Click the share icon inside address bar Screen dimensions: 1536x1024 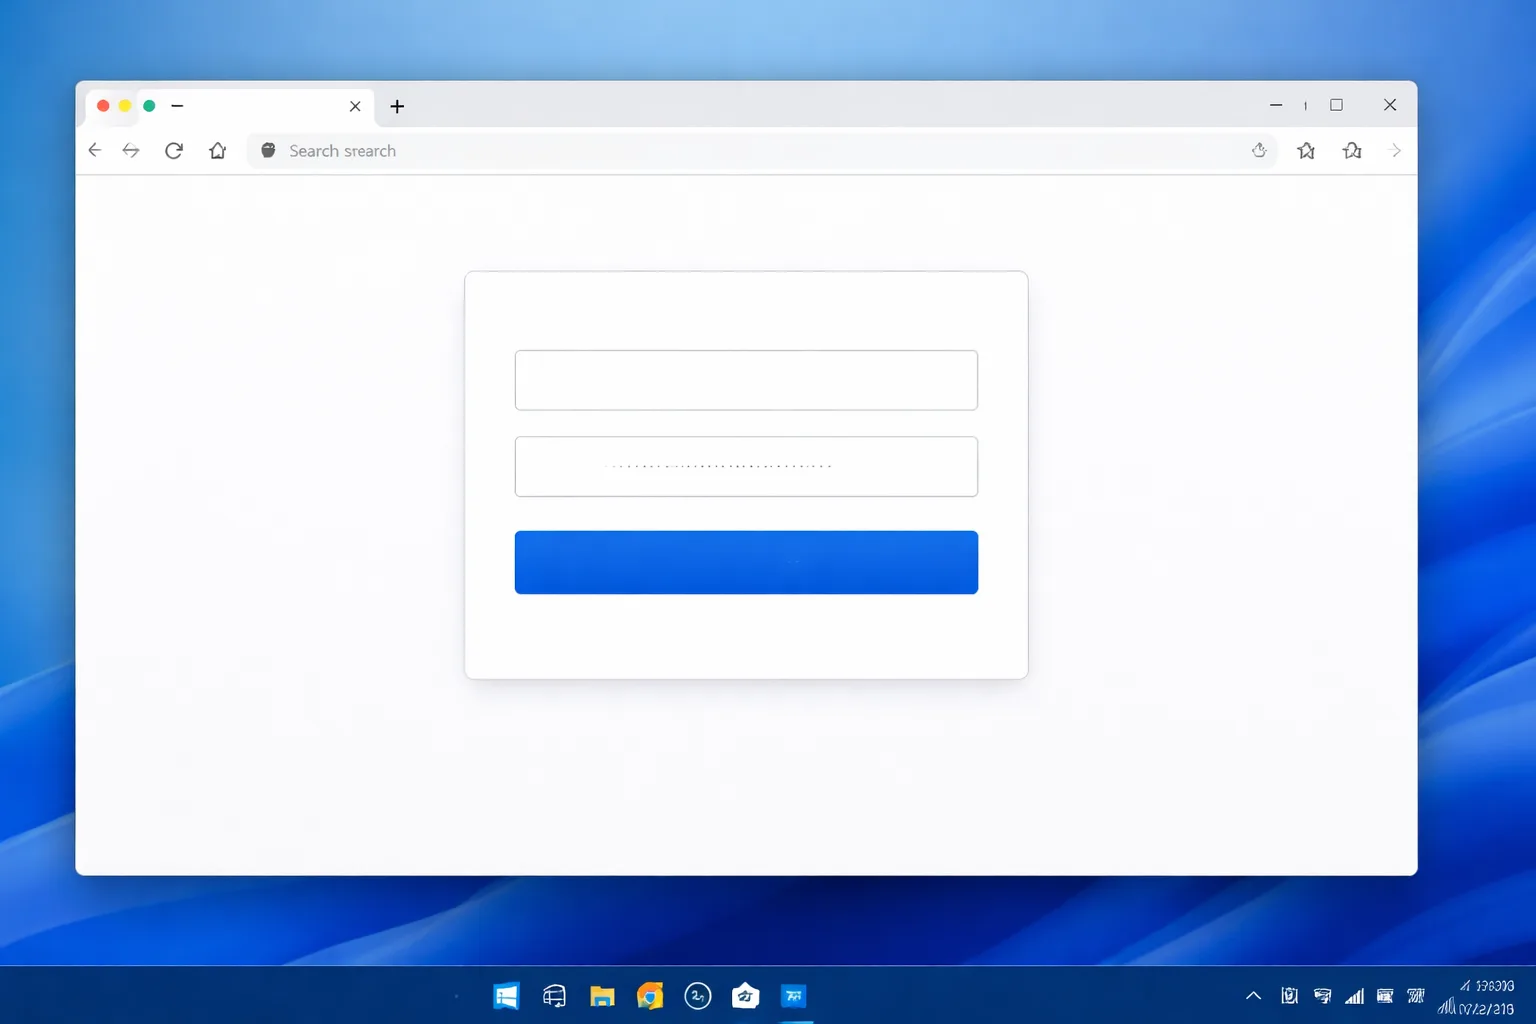(1259, 150)
